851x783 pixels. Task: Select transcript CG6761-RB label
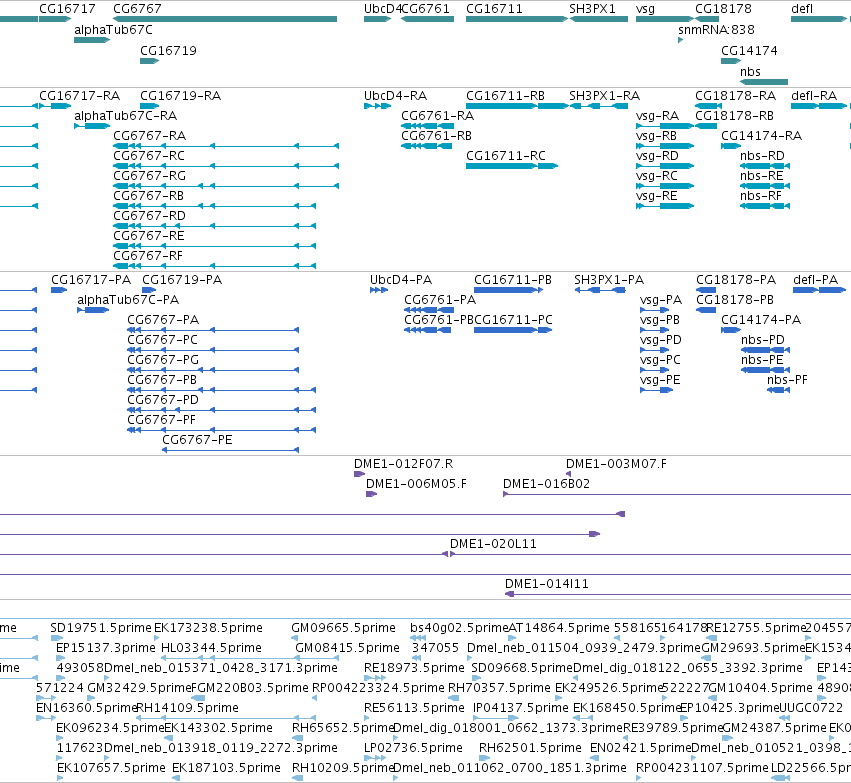(x=437, y=136)
